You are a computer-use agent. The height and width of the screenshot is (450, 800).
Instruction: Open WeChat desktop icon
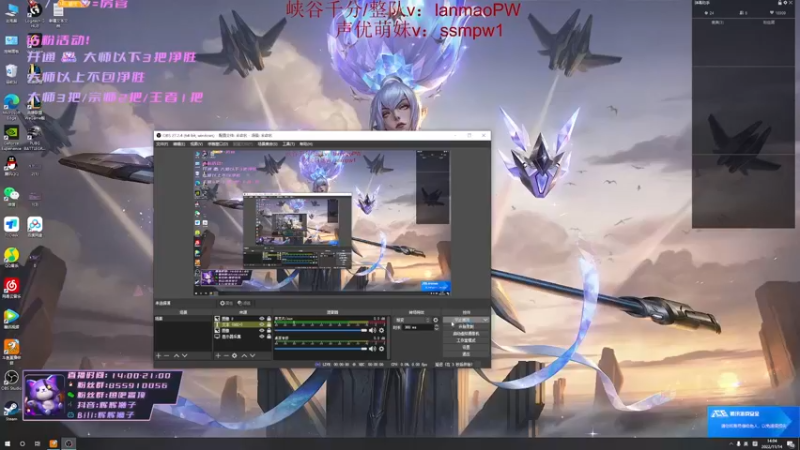click(11, 196)
